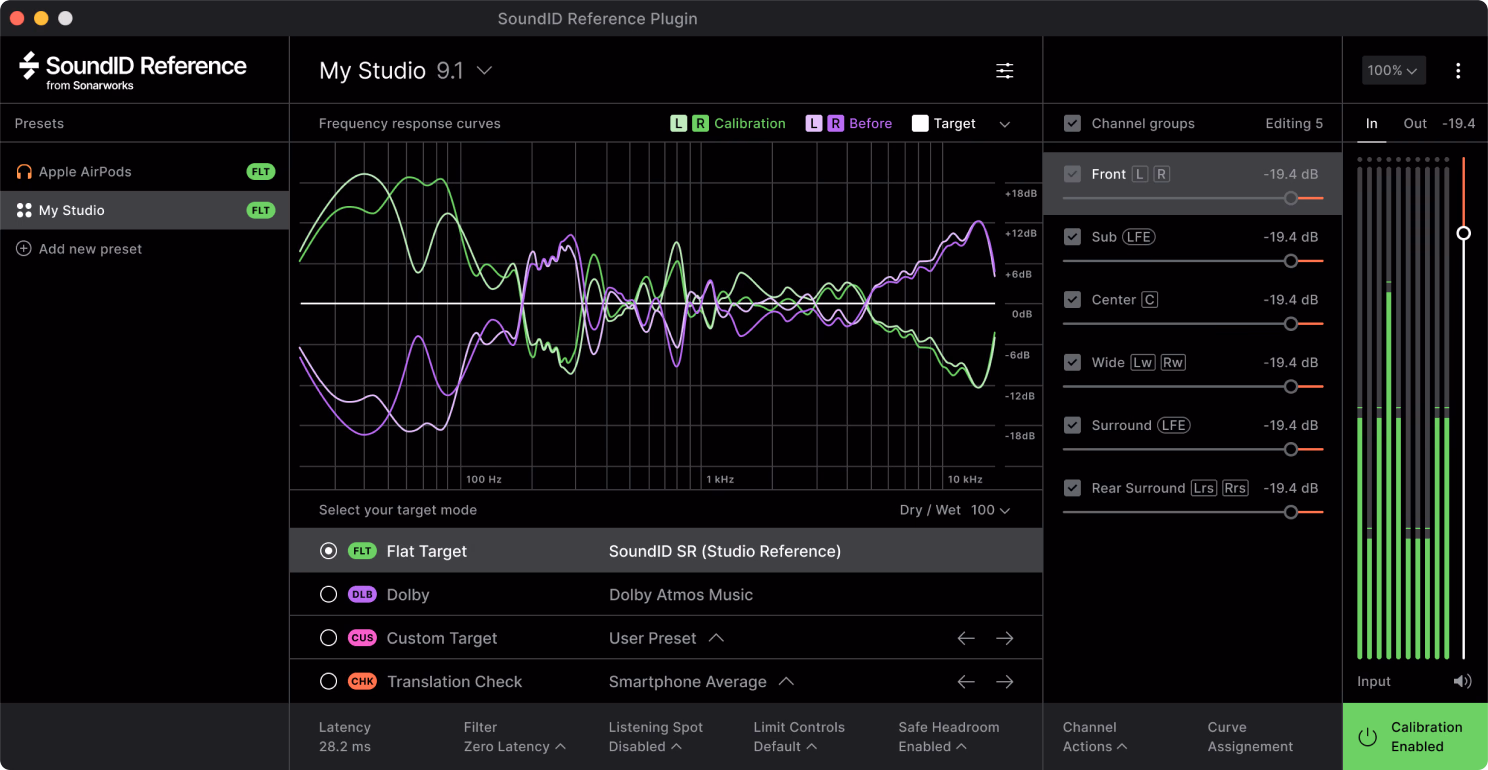The width and height of the screenshot is (1488, 770).
Task: Select the Dolby radio button
Action: click(x=328, y=595)
